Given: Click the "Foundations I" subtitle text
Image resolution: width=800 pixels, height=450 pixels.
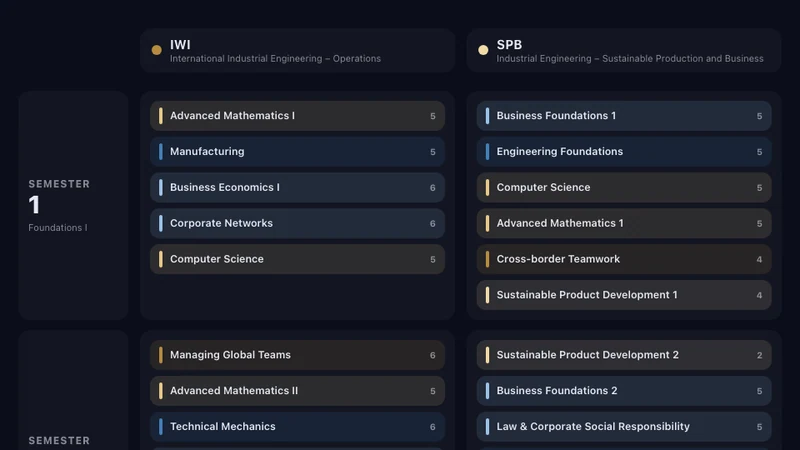Looking at the screenshot, I should pos(58,228).
